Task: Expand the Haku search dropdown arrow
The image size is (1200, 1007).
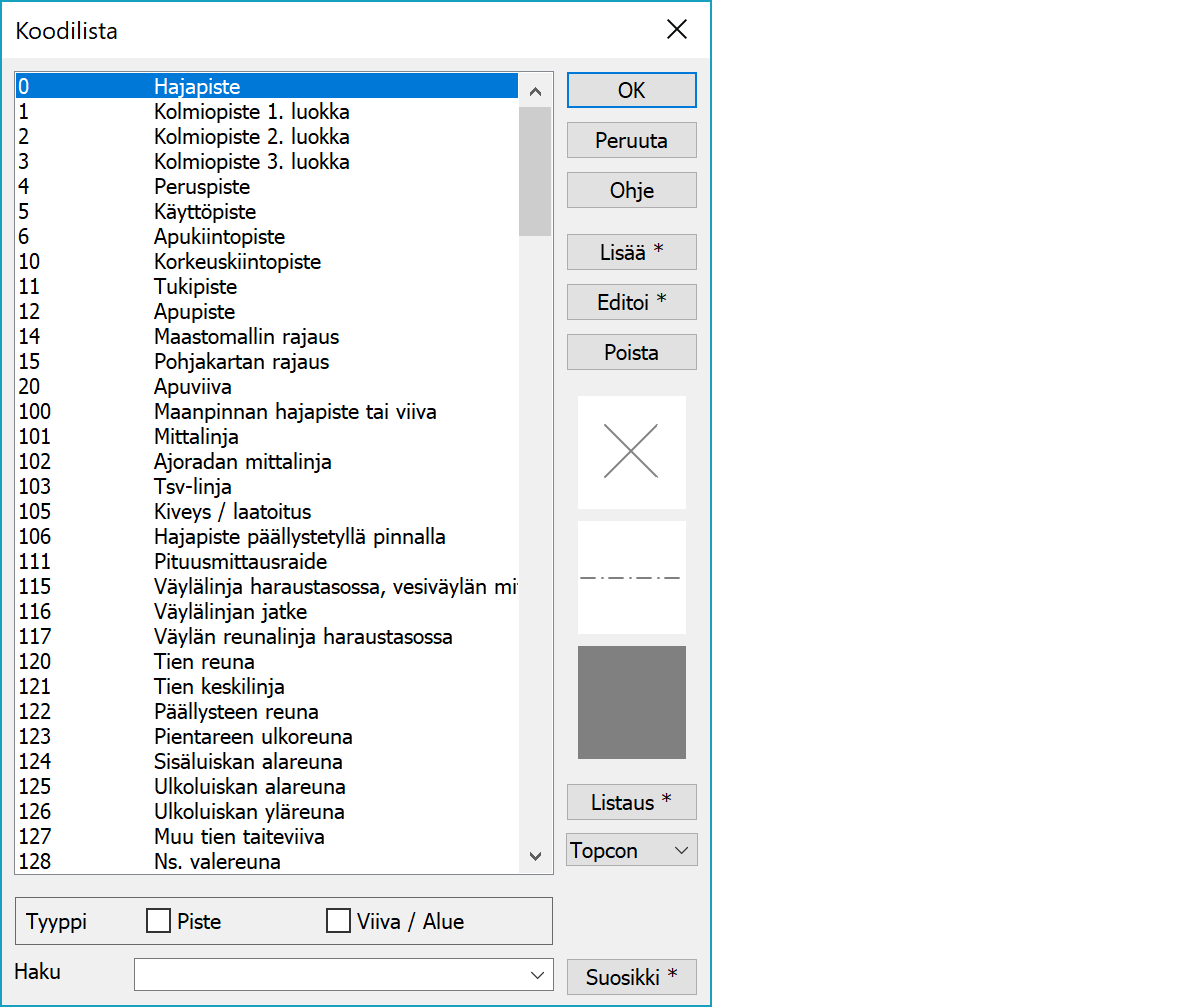Action: (540, 975)
